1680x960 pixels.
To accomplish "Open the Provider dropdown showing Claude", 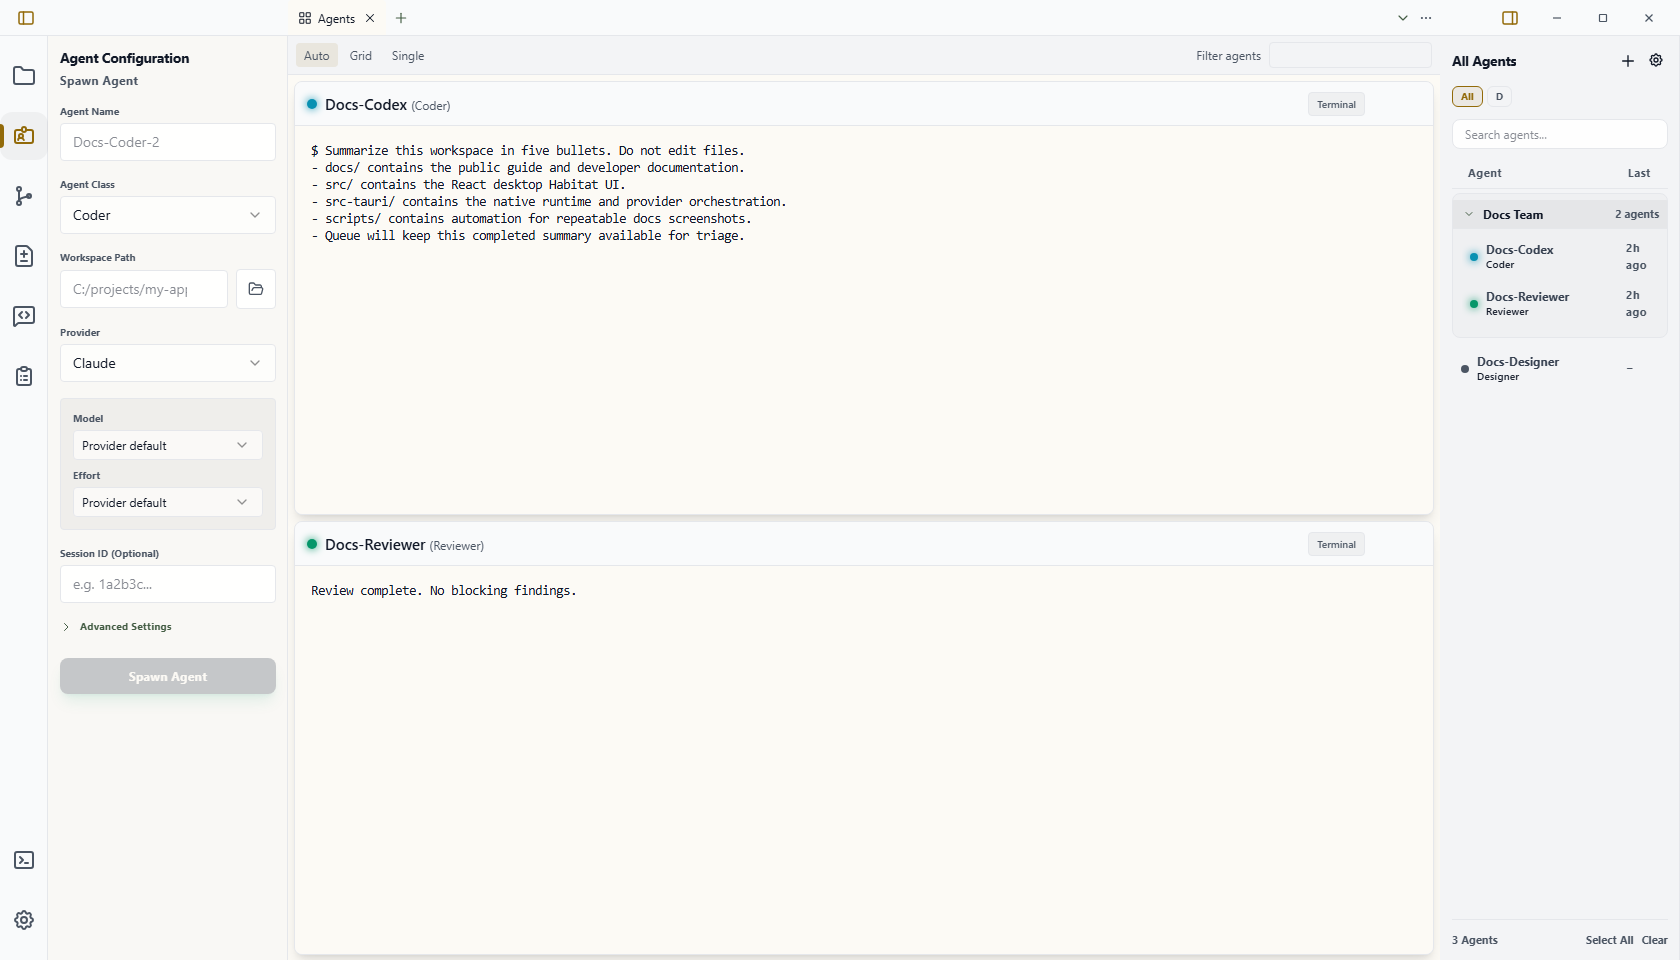I will pos(168,363).
